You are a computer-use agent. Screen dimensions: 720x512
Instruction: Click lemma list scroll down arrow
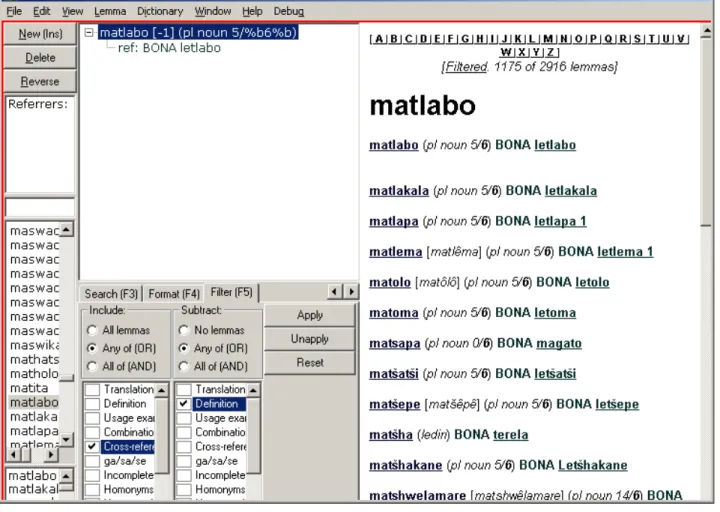click(66, 439)
